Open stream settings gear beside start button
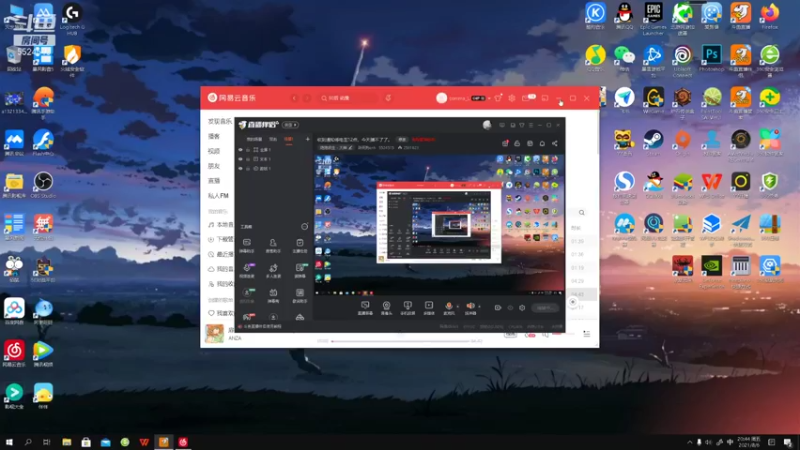Viewport: 800px width, 450px height. (522, 308)
